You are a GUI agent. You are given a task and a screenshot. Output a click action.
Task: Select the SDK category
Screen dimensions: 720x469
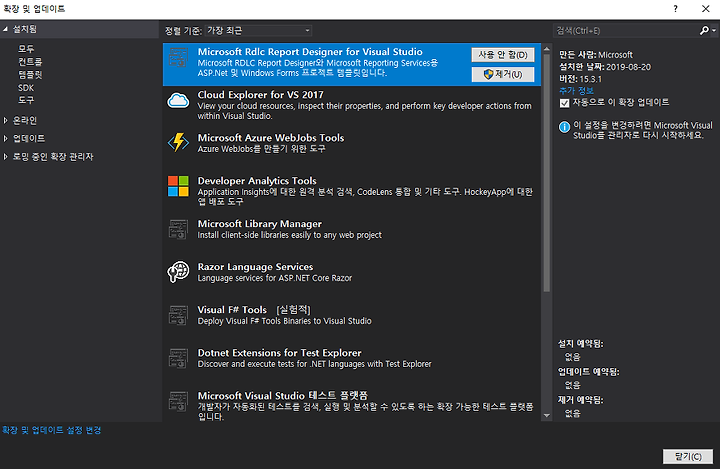click(26, 87)
